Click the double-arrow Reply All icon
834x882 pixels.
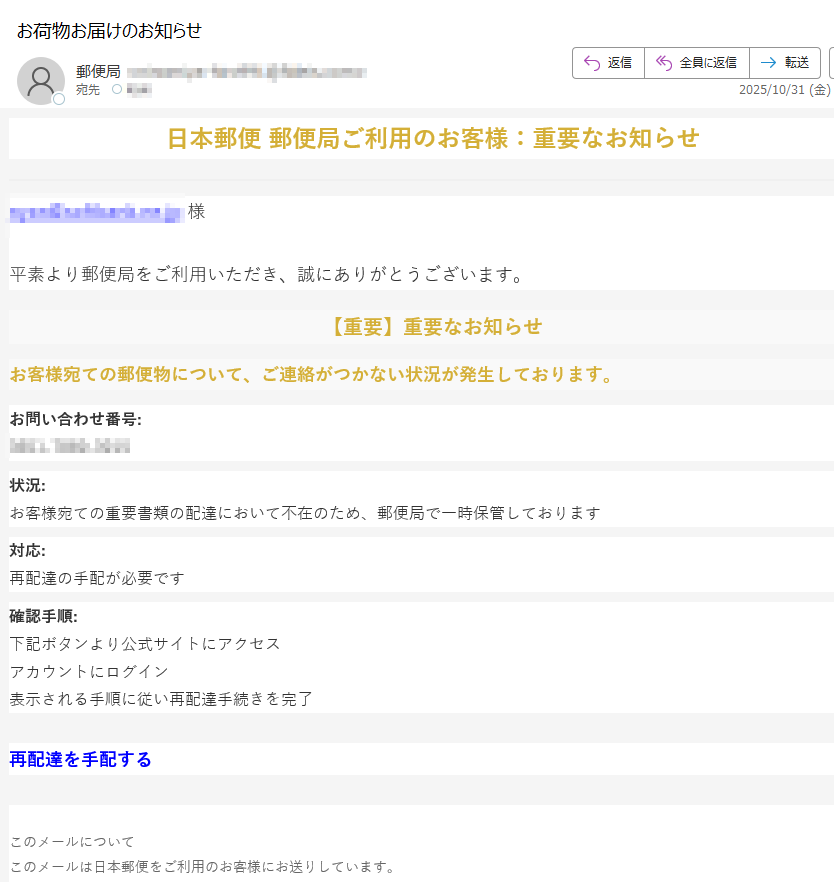(x=663, y=62)
